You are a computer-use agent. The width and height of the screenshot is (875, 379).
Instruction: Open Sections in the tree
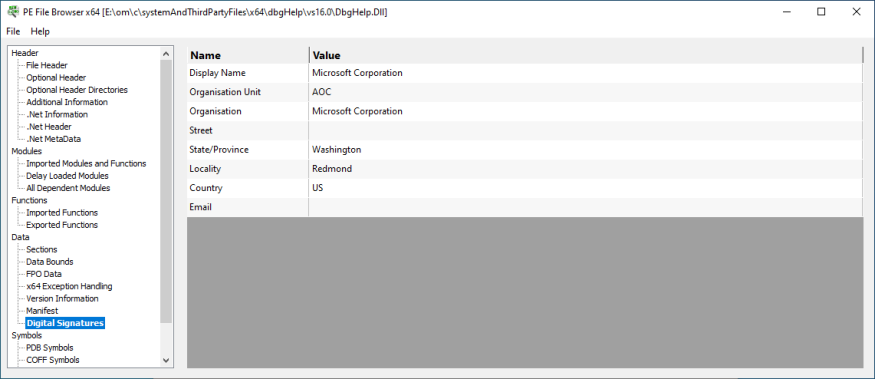[42, 250]
